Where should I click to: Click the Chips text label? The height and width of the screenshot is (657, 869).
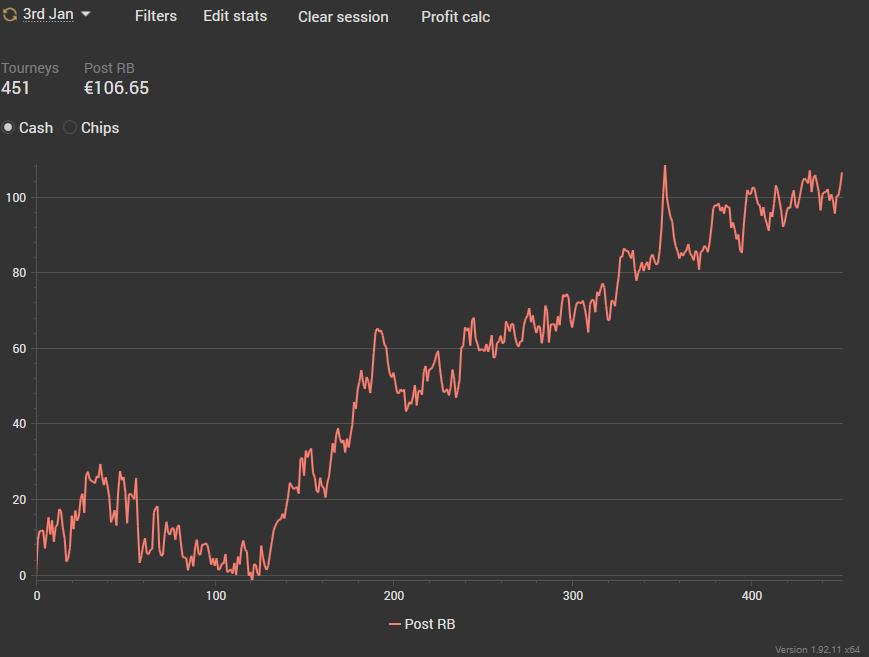(x=100, y=128)
